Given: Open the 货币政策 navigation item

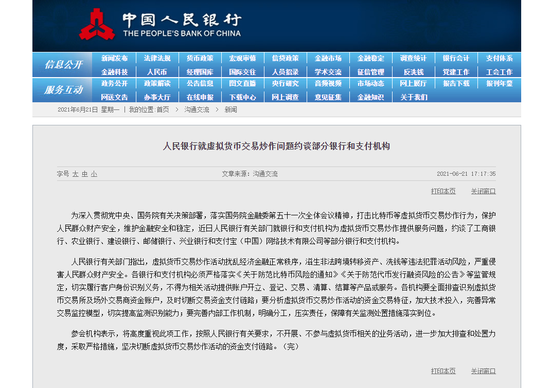Looking at the screenshot, I should pyautogui.click(x=200, y=58).
